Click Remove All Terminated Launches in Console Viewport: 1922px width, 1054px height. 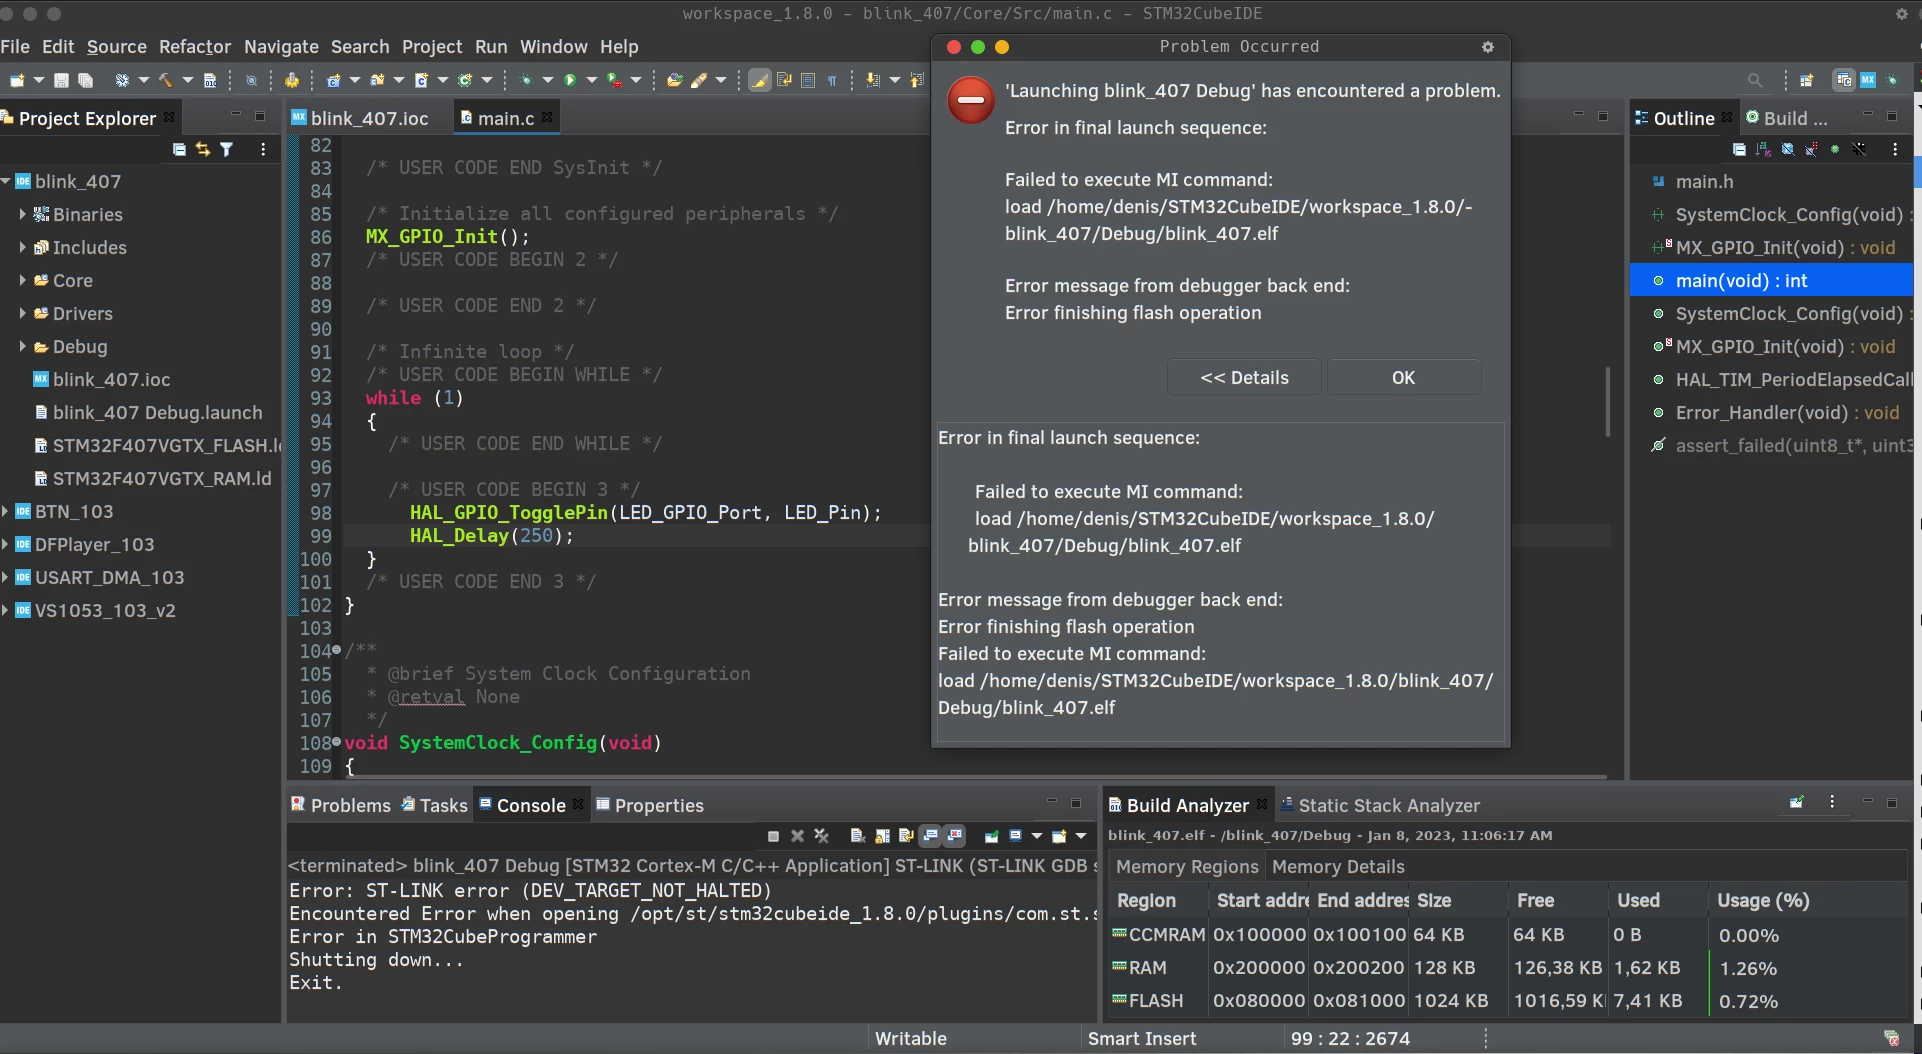(821, 836)
